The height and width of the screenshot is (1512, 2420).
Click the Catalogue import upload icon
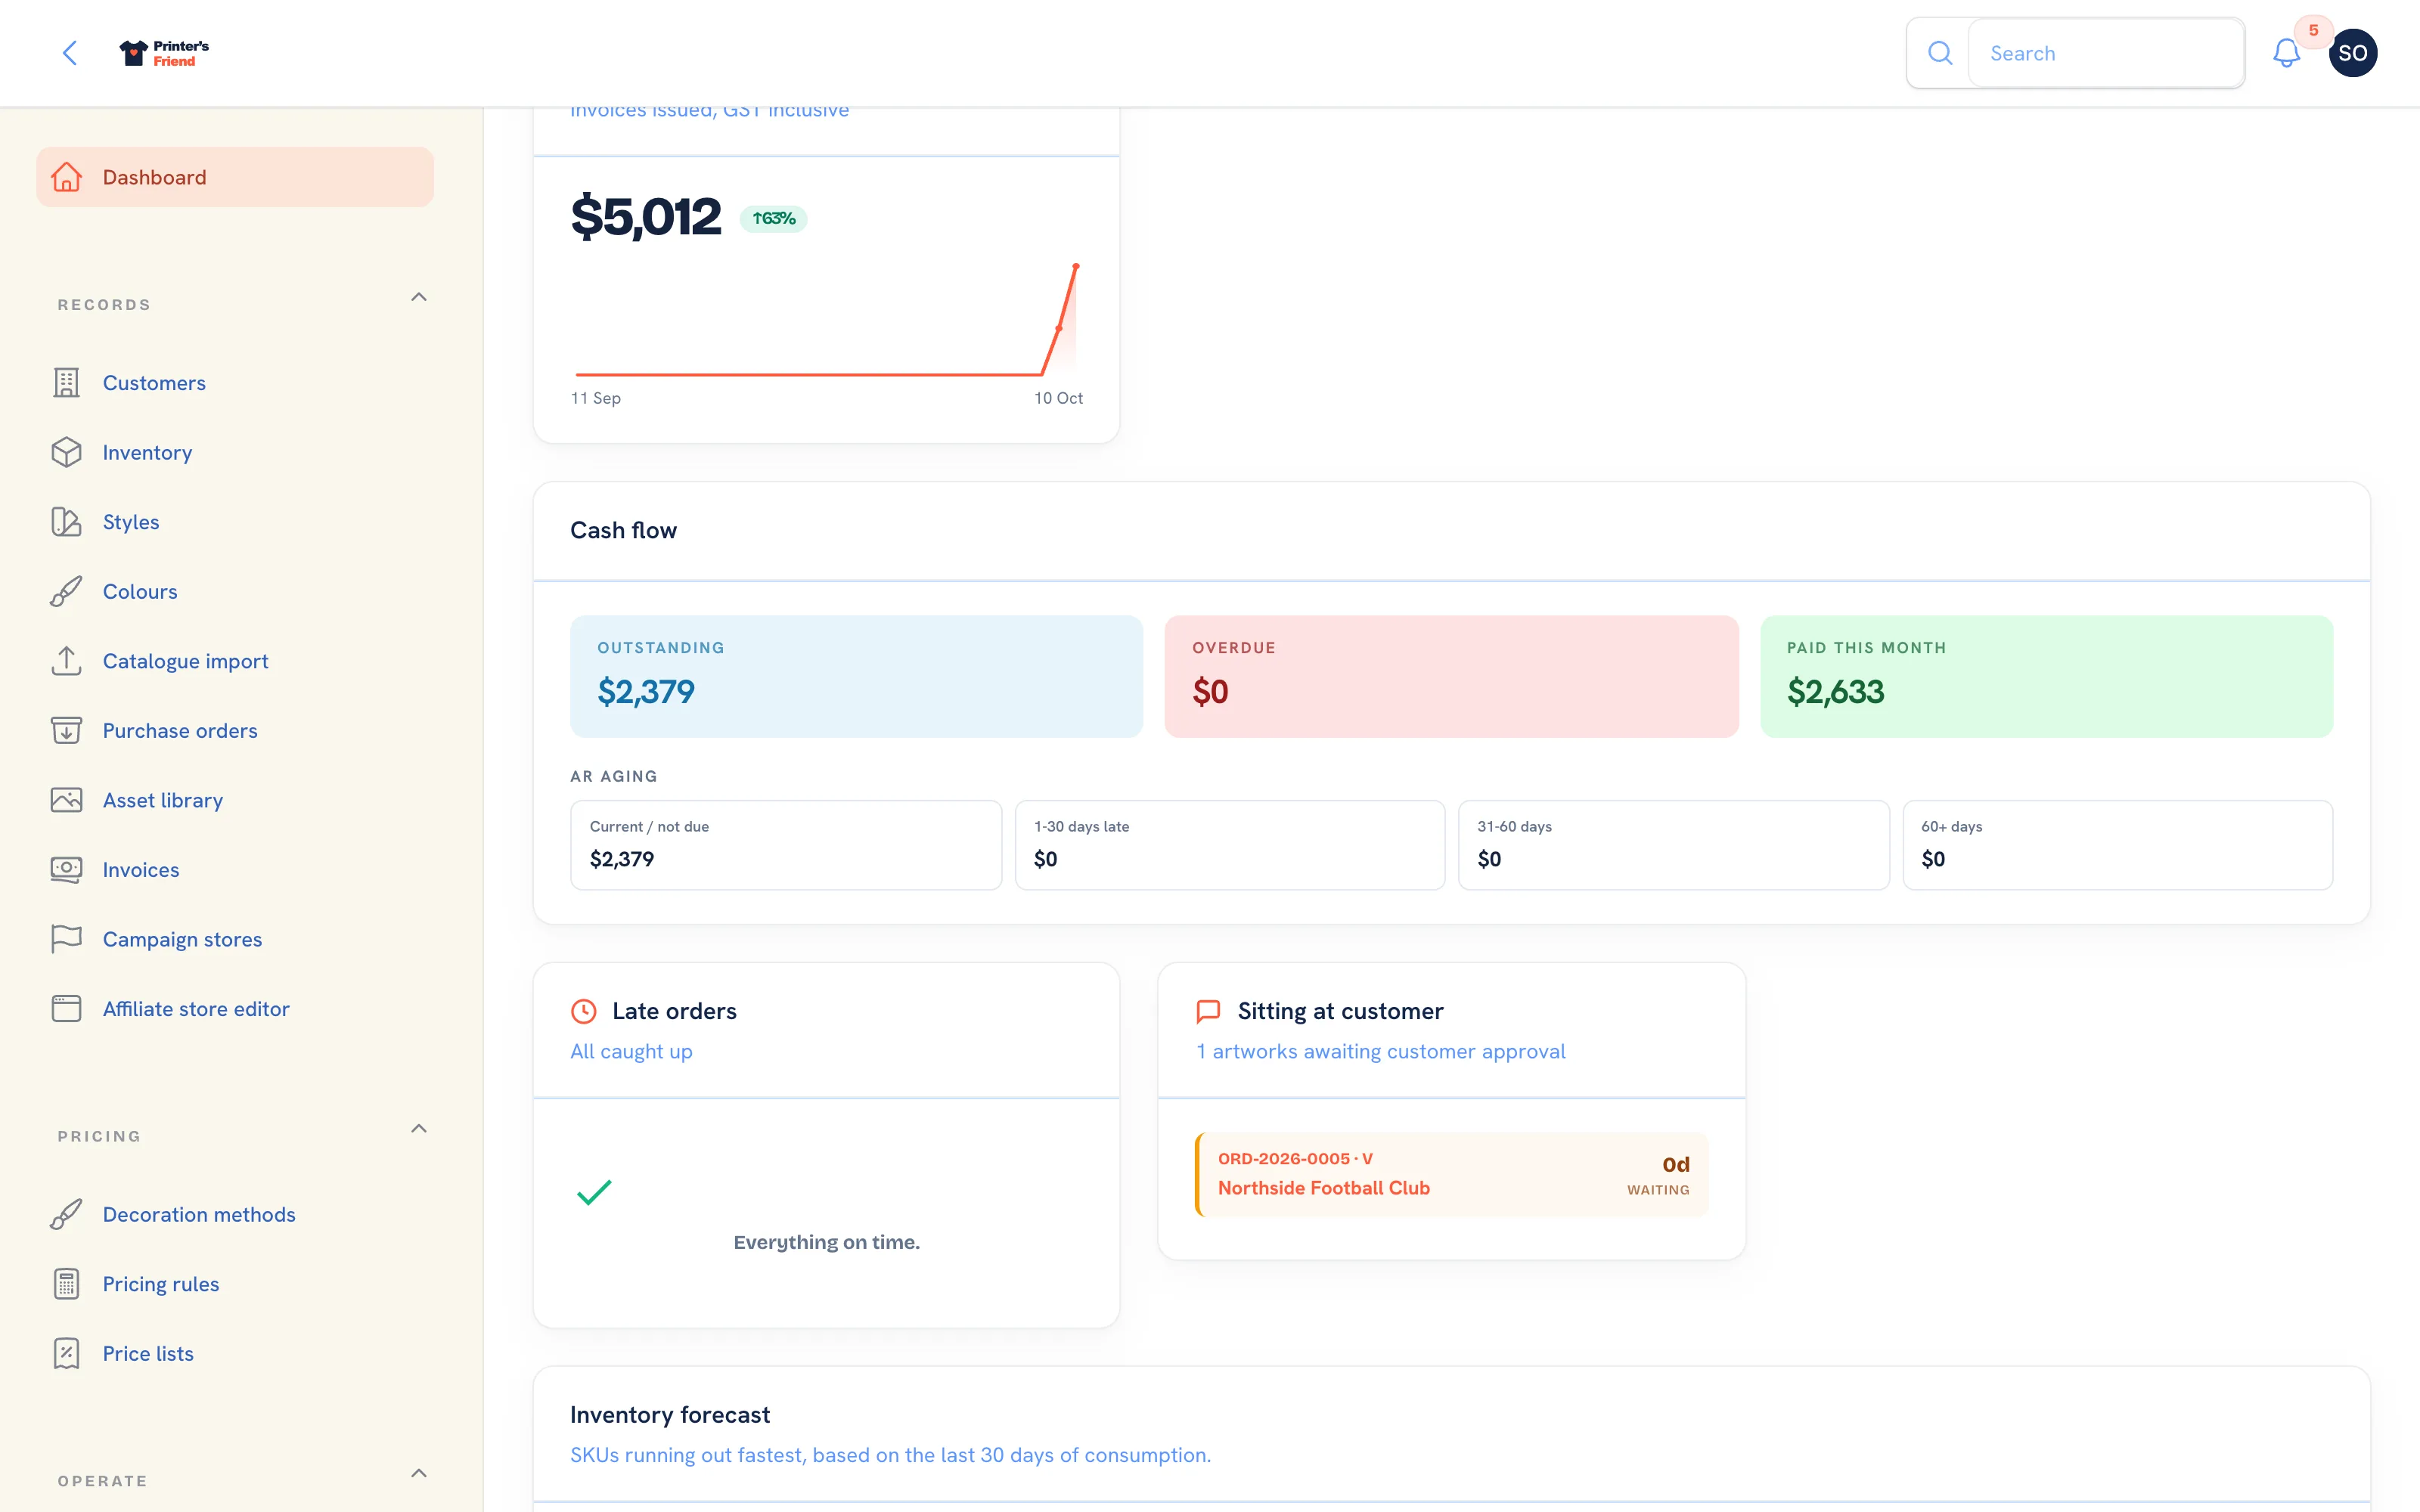coord(66,661)
